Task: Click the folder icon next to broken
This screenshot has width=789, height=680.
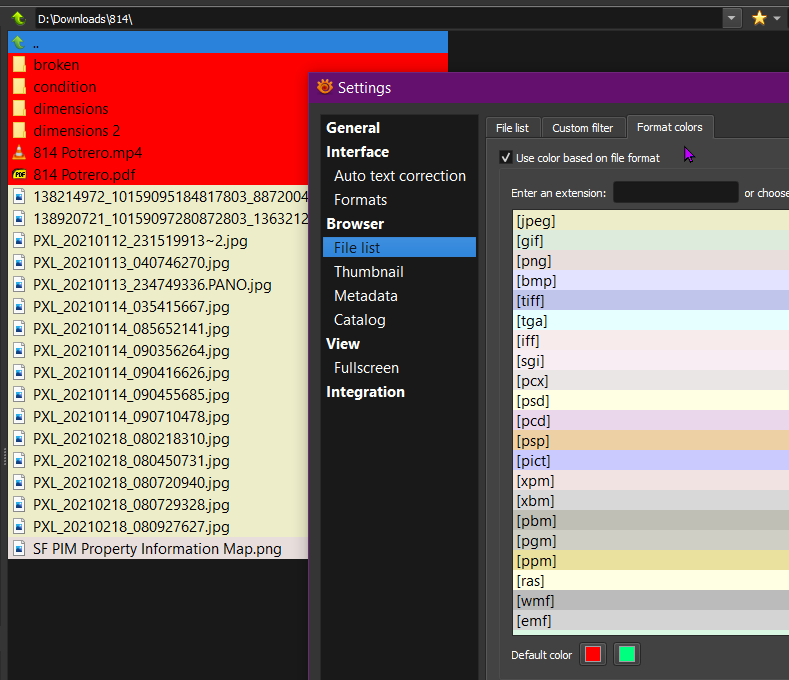Action: tap(19, 65)
